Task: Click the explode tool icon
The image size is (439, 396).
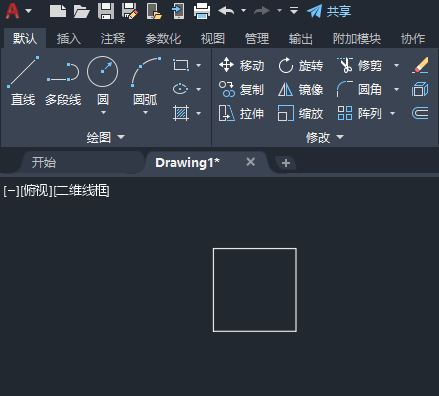Action: coord(420,89)
